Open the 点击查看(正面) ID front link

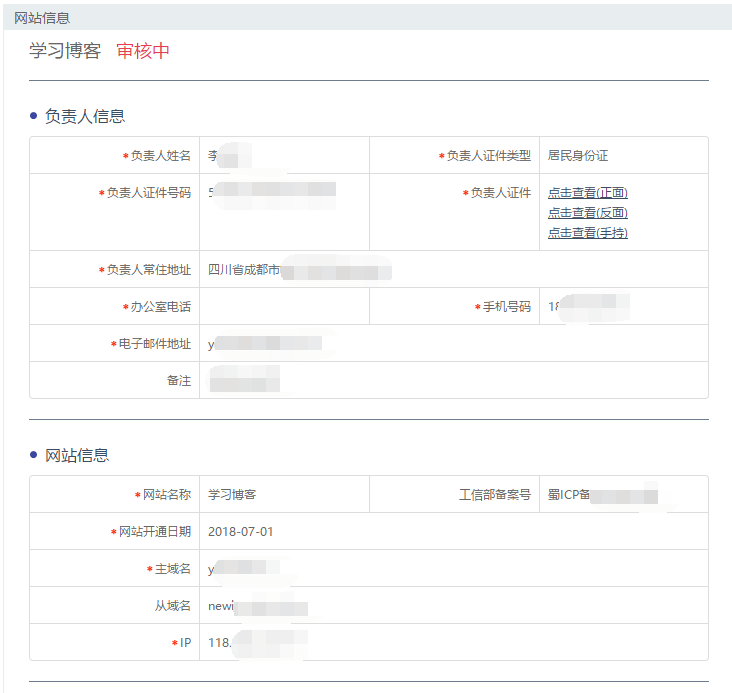click(x=587, y=193)
